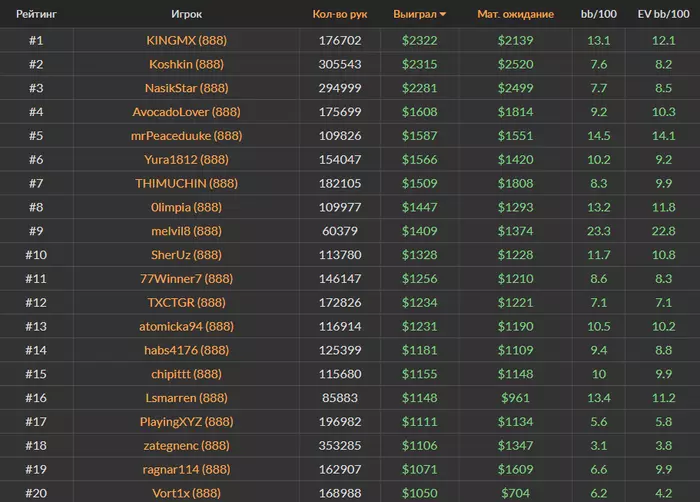Screen dimensions: 700x502
Task: Select the #1 rank cell
Action: (x=36, y=41)
